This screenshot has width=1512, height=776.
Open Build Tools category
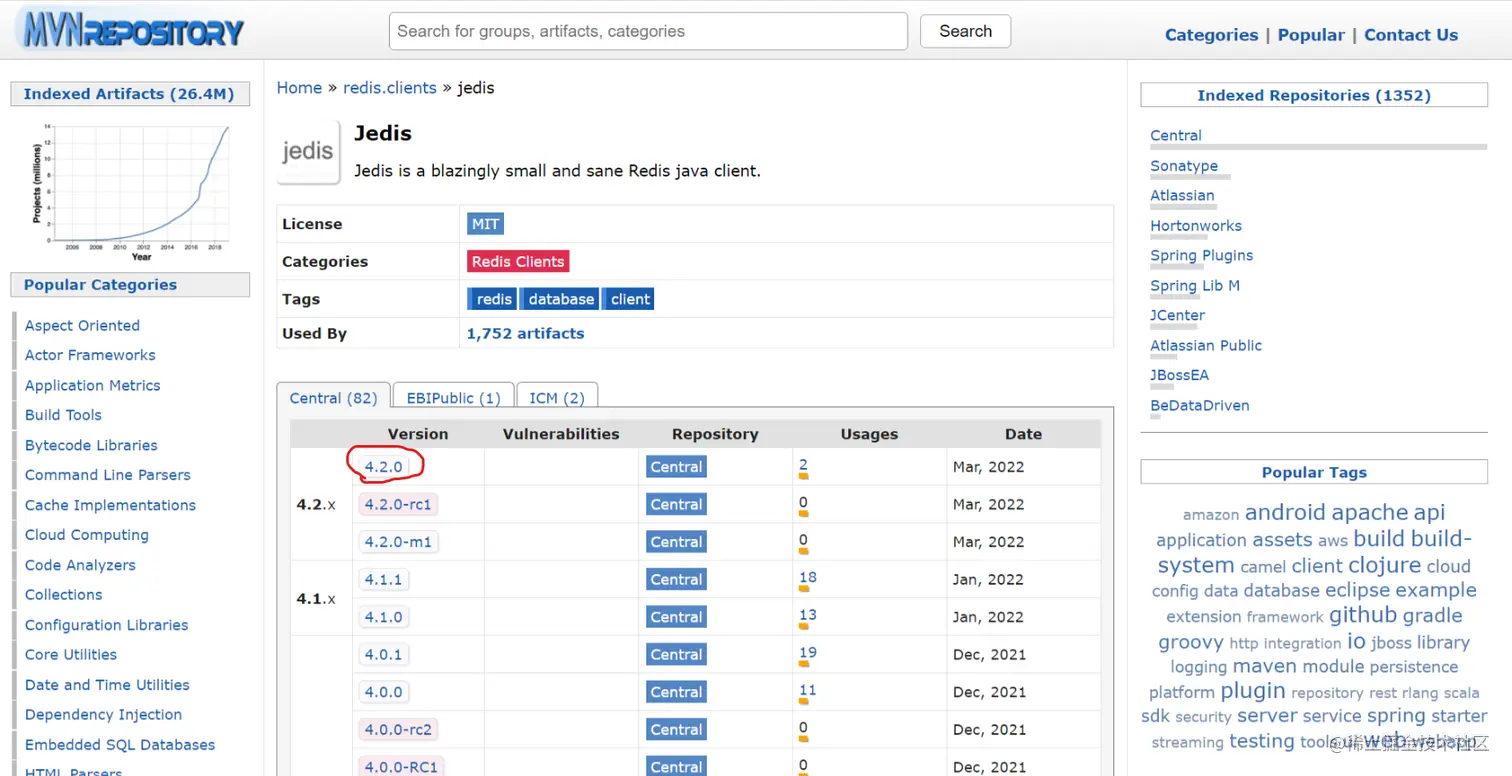[63, 415]
